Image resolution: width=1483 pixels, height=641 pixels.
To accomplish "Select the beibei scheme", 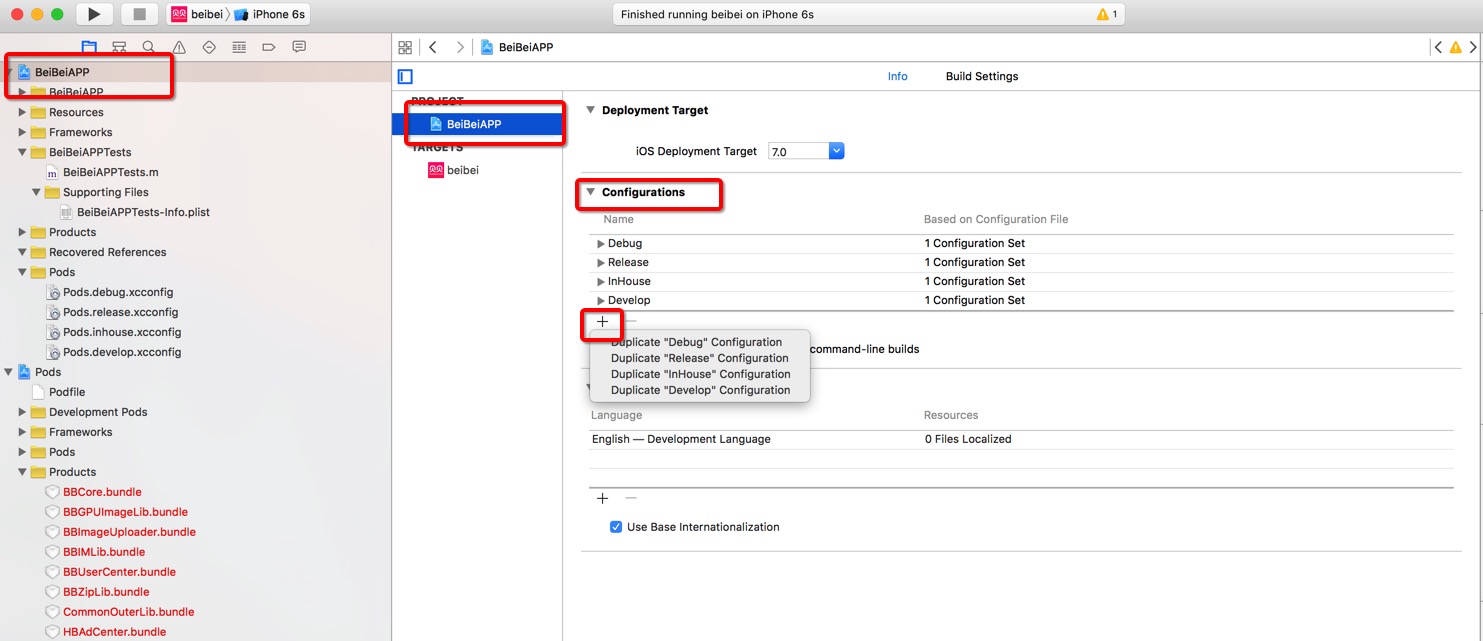I will pos(198,14).
